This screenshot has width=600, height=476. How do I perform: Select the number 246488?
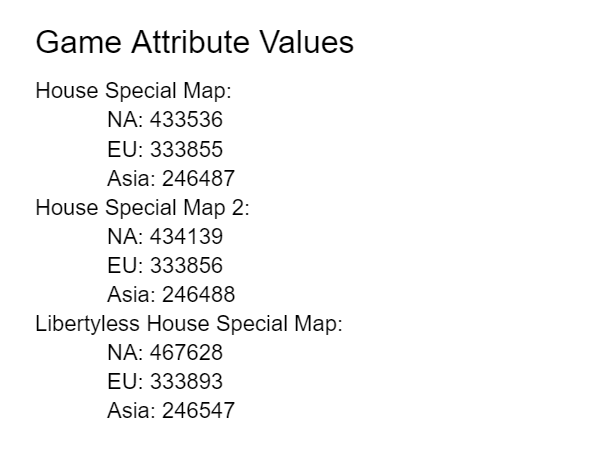coord(198,295)
